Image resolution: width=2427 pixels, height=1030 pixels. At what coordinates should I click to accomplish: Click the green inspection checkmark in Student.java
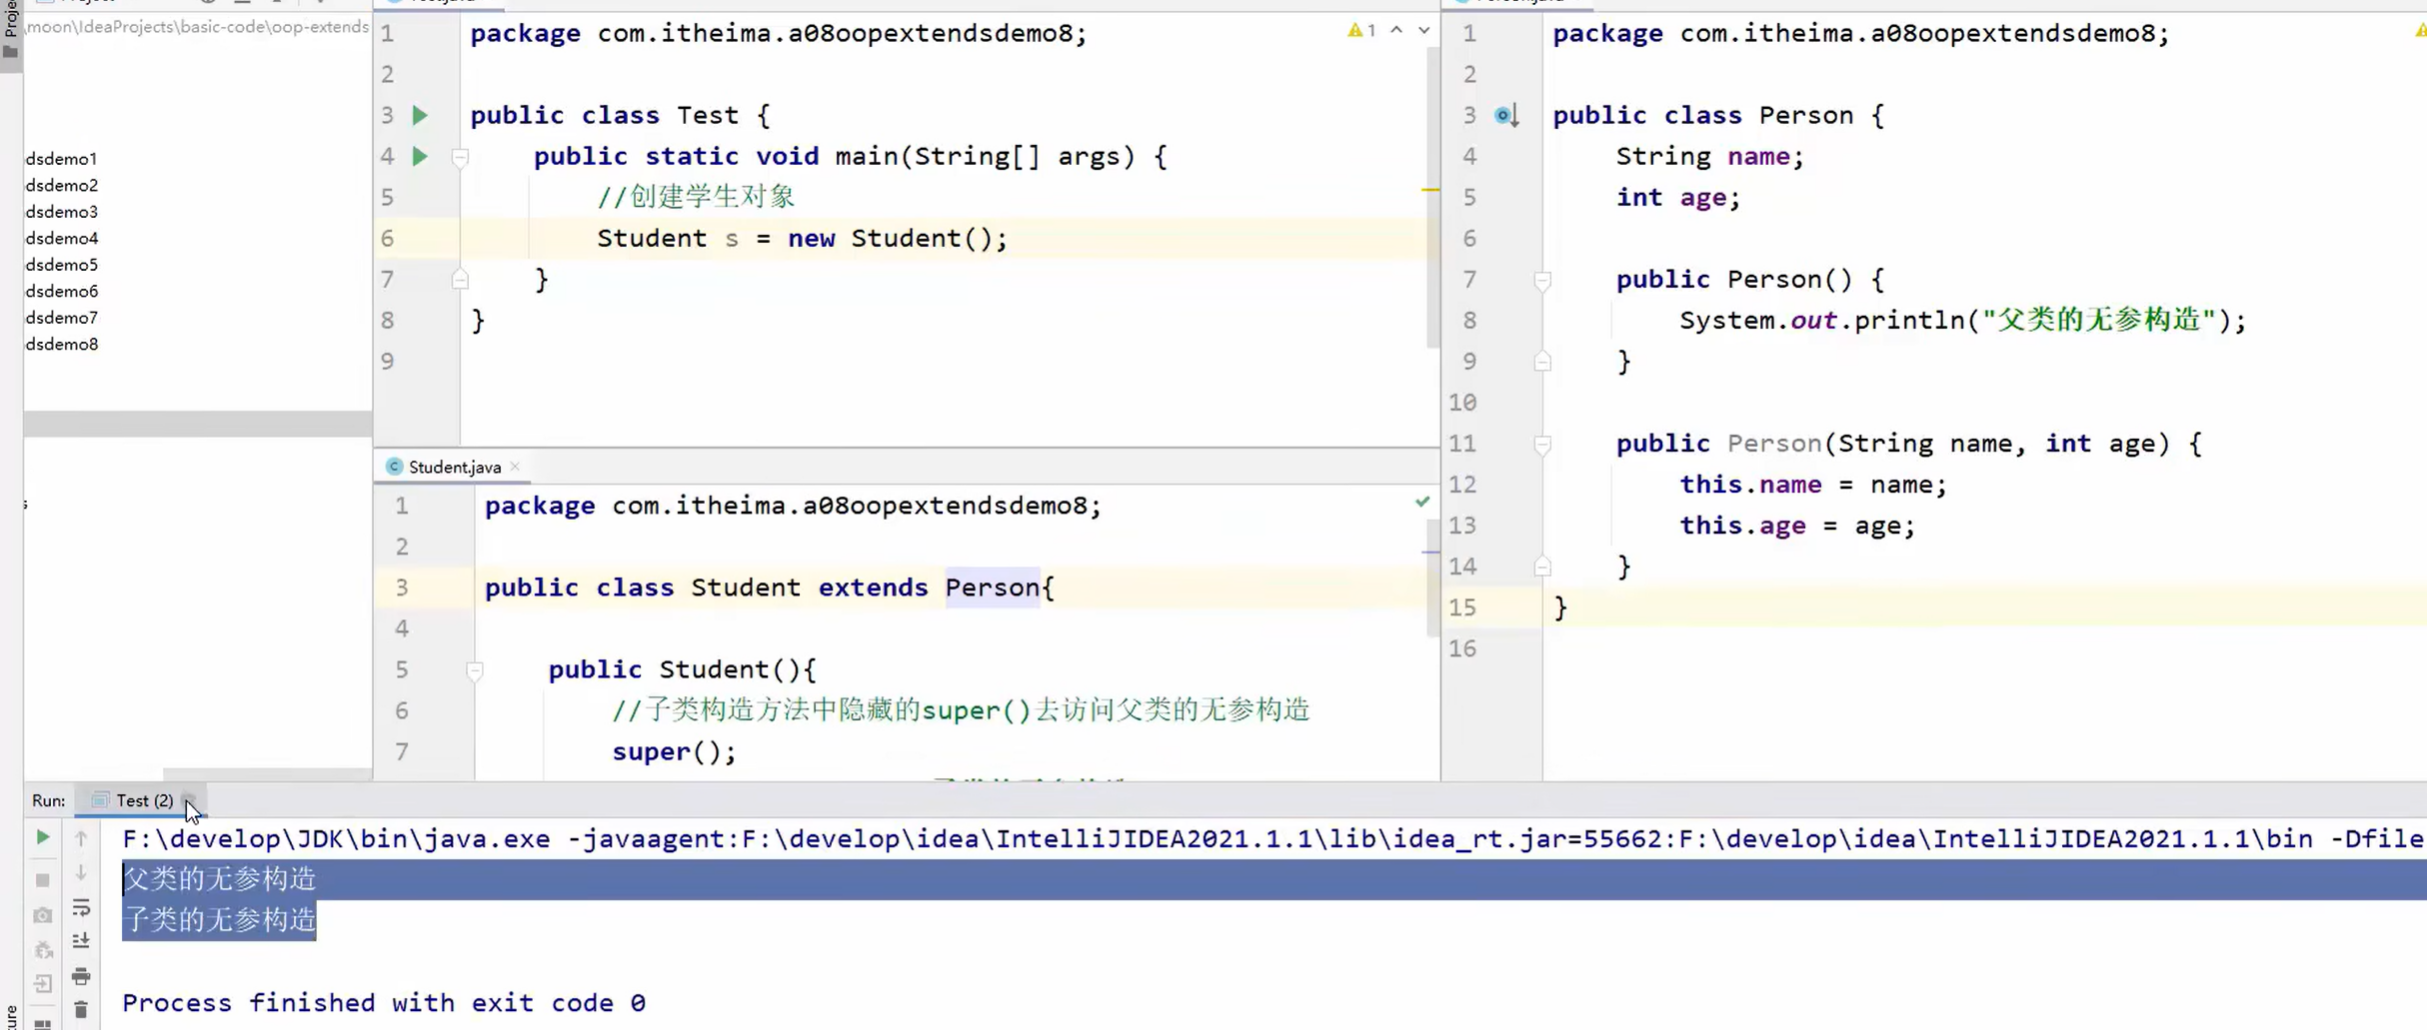(x=1422, y=502)
